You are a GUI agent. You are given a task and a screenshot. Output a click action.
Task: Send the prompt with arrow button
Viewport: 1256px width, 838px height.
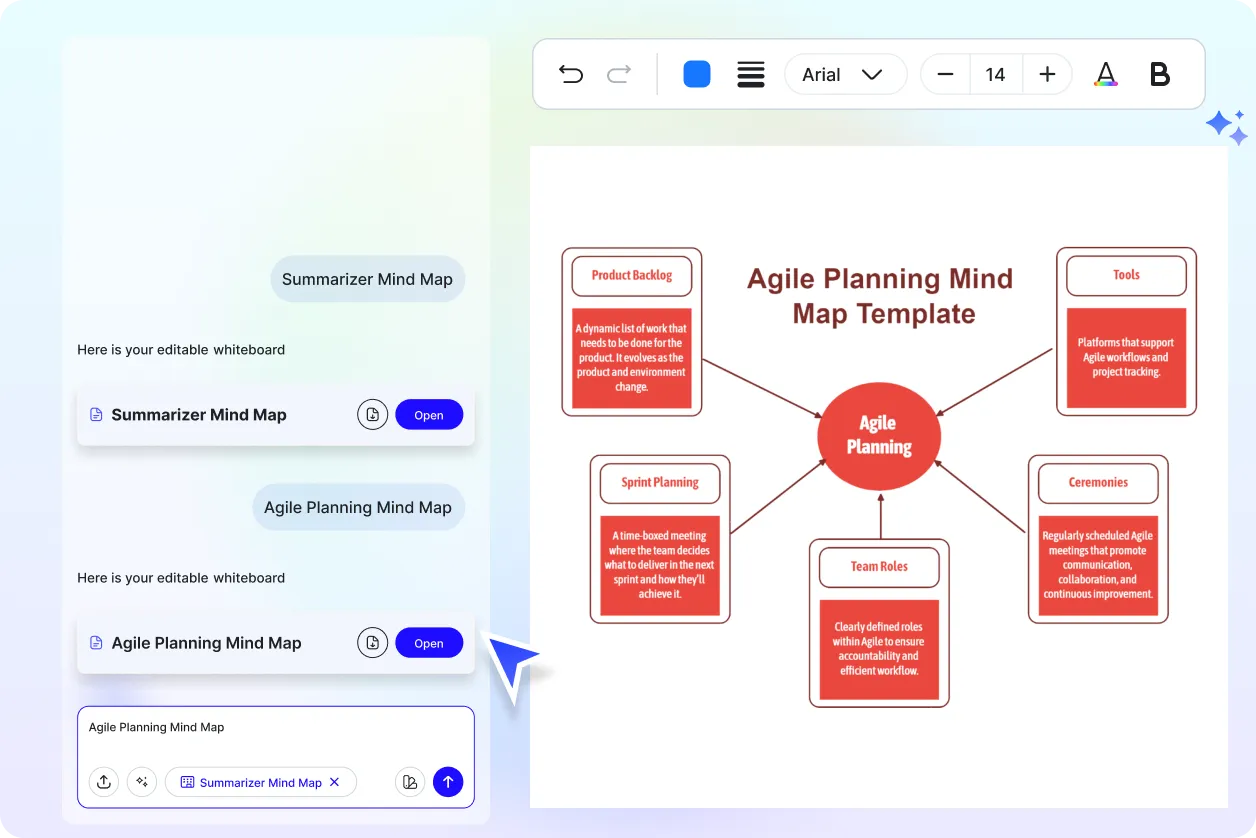click(x=448, y=782)
